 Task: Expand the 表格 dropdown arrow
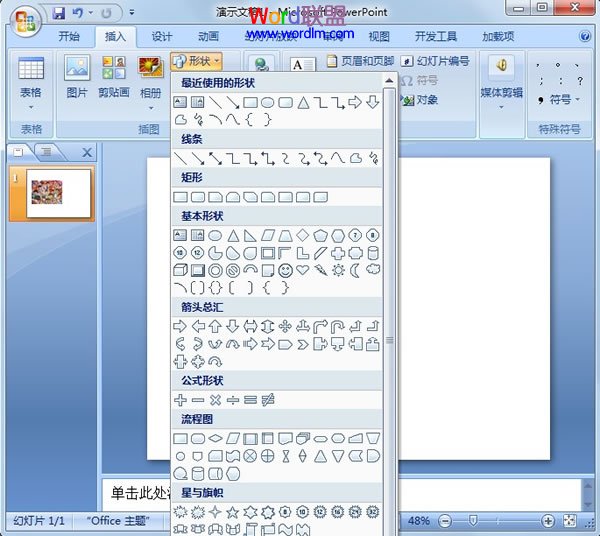31,108
